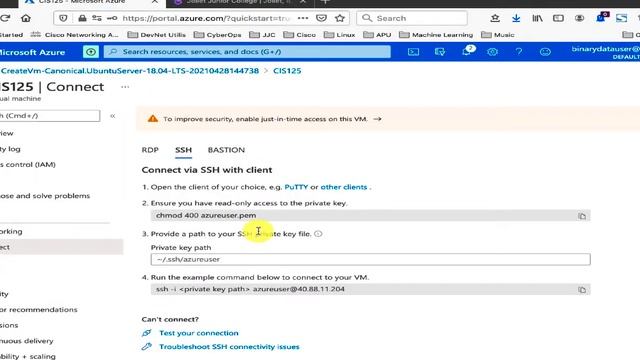
Task: Open page actions three-dot menu
Action: click(x=303, y=18)
